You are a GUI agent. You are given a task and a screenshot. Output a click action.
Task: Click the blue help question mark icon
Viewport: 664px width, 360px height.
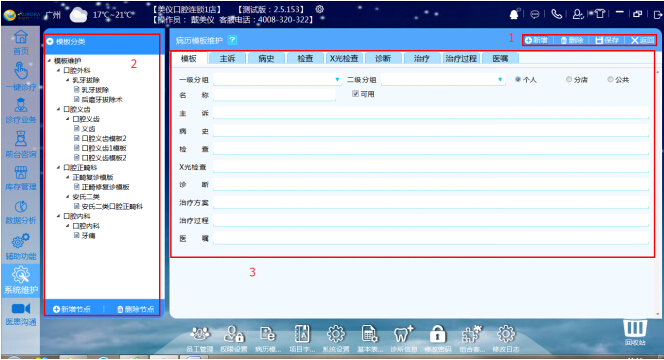(x=232, y=40)
